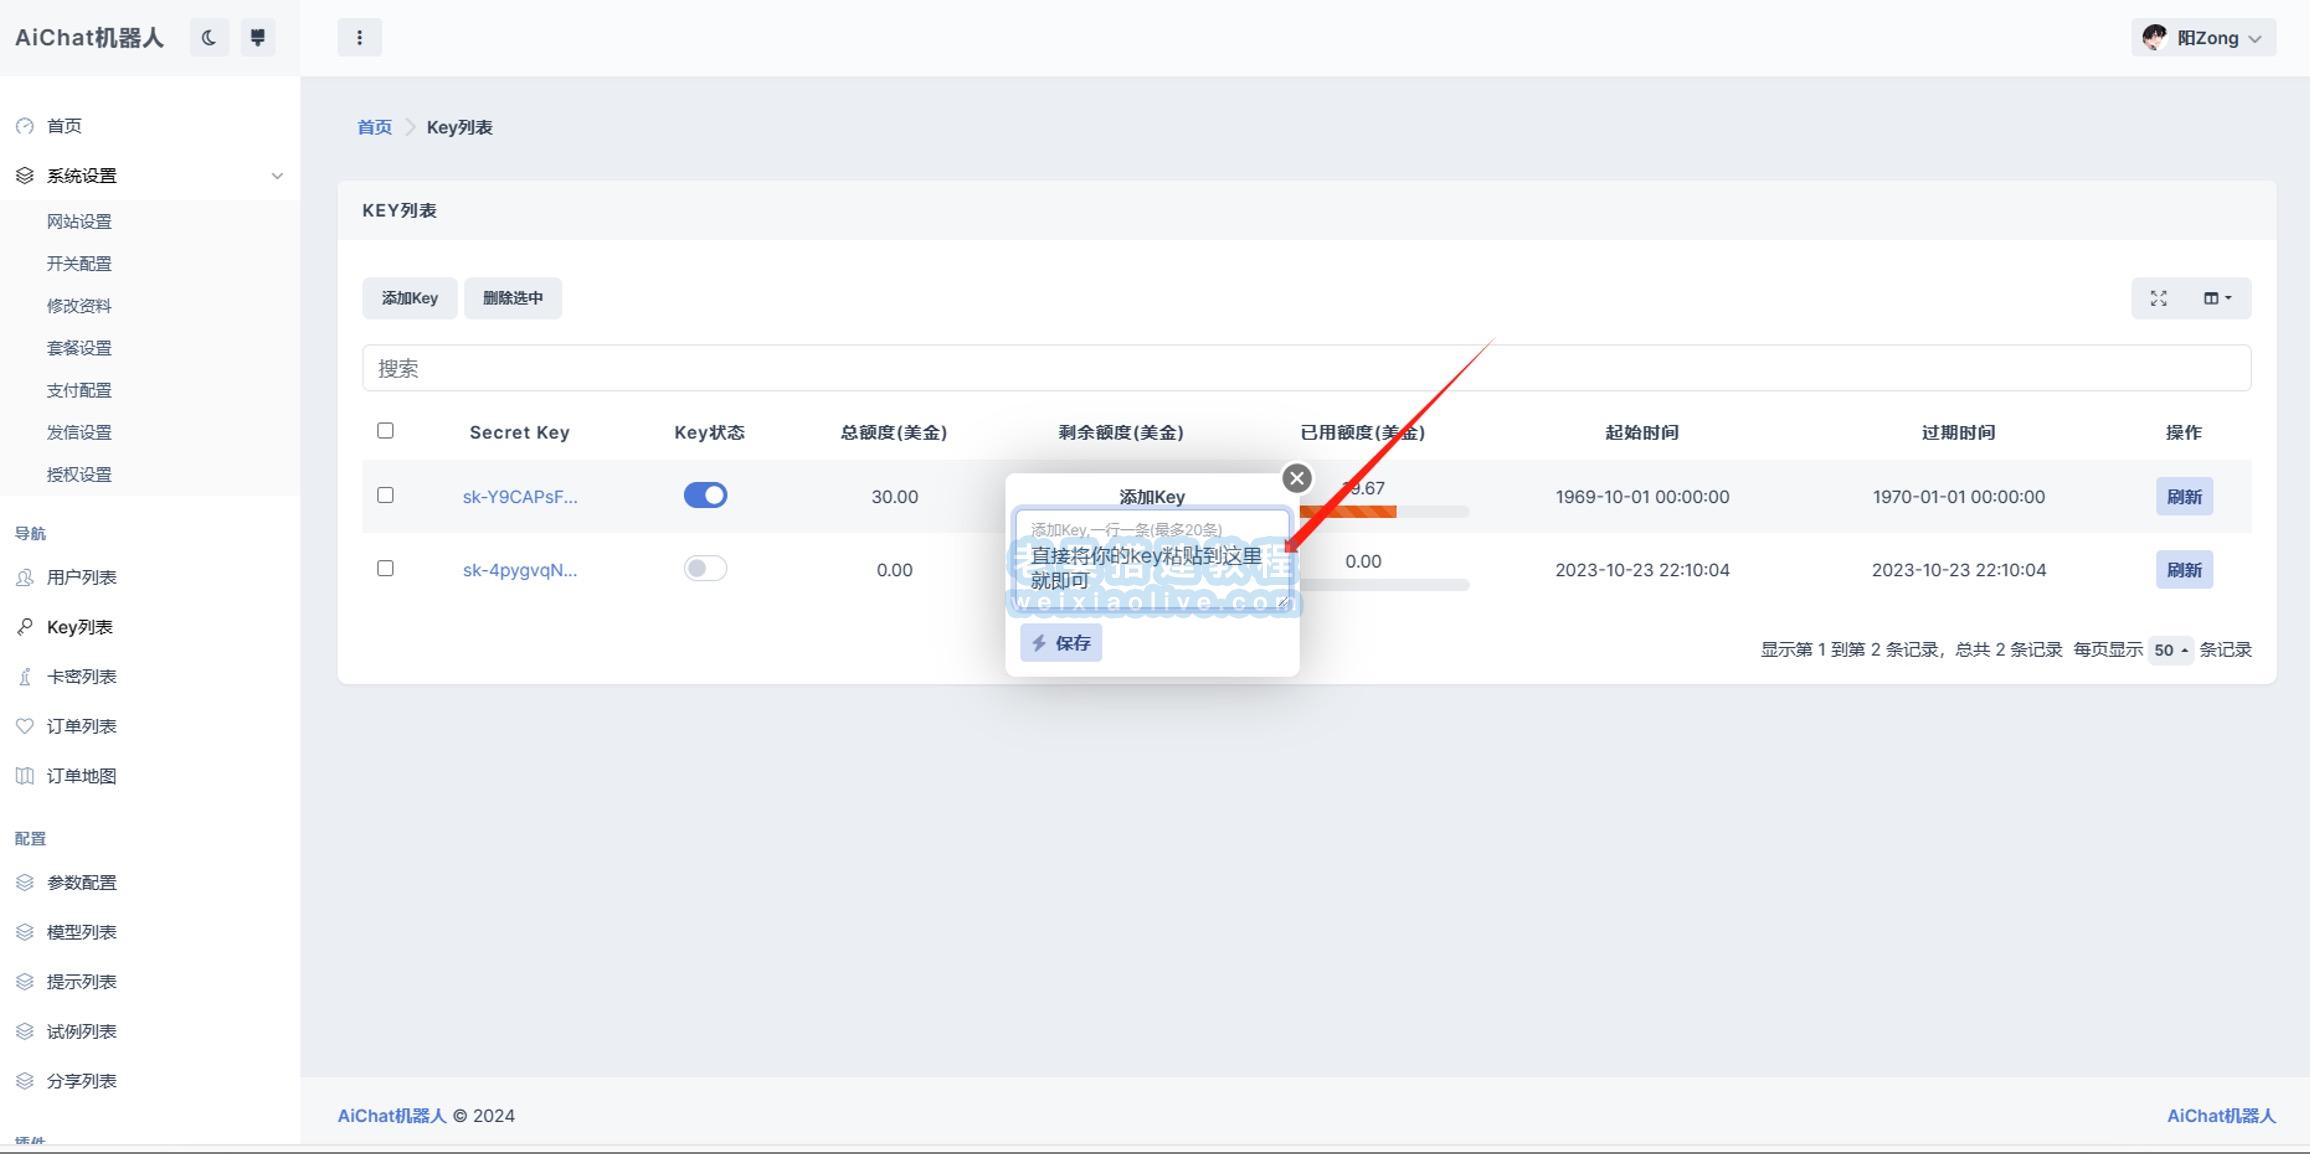This screenshot has width=2310, height=1154.
Task: Close the 添加Key popup with X icon
Action: coord(1297,478)
